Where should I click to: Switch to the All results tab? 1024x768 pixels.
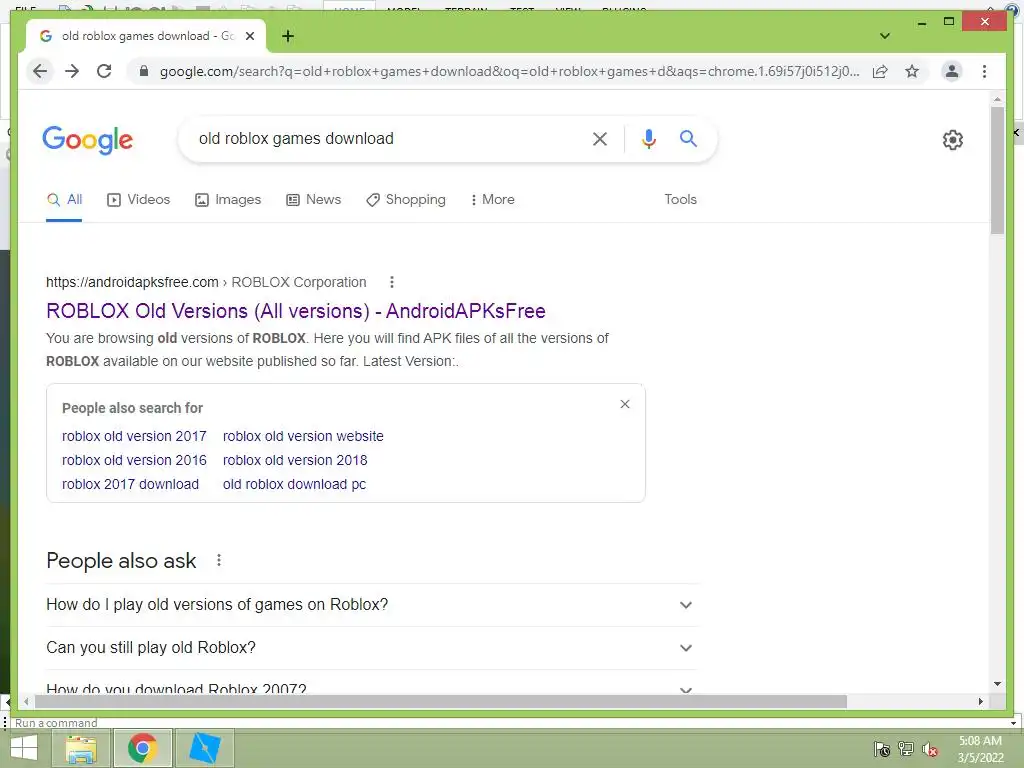click(64, 200)
